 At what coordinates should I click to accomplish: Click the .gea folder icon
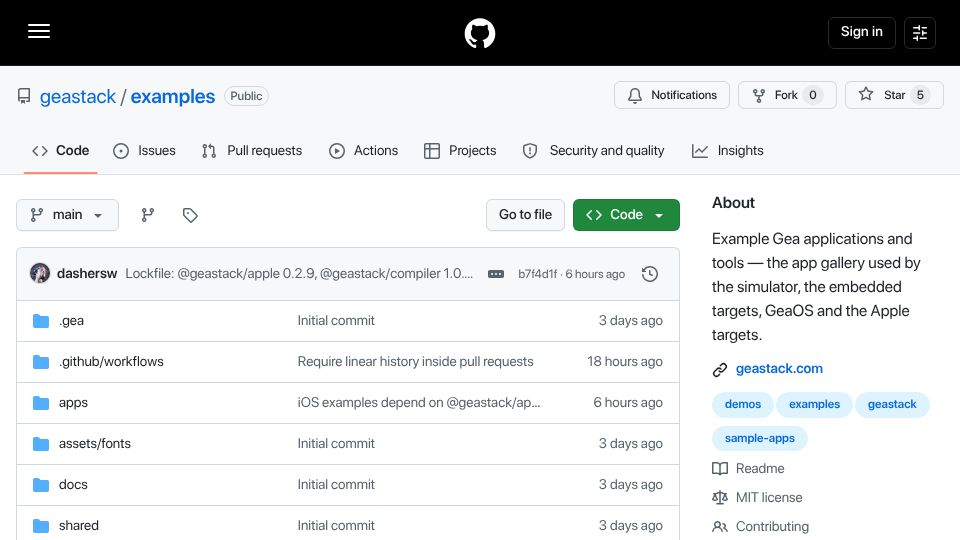pos(41,321)
